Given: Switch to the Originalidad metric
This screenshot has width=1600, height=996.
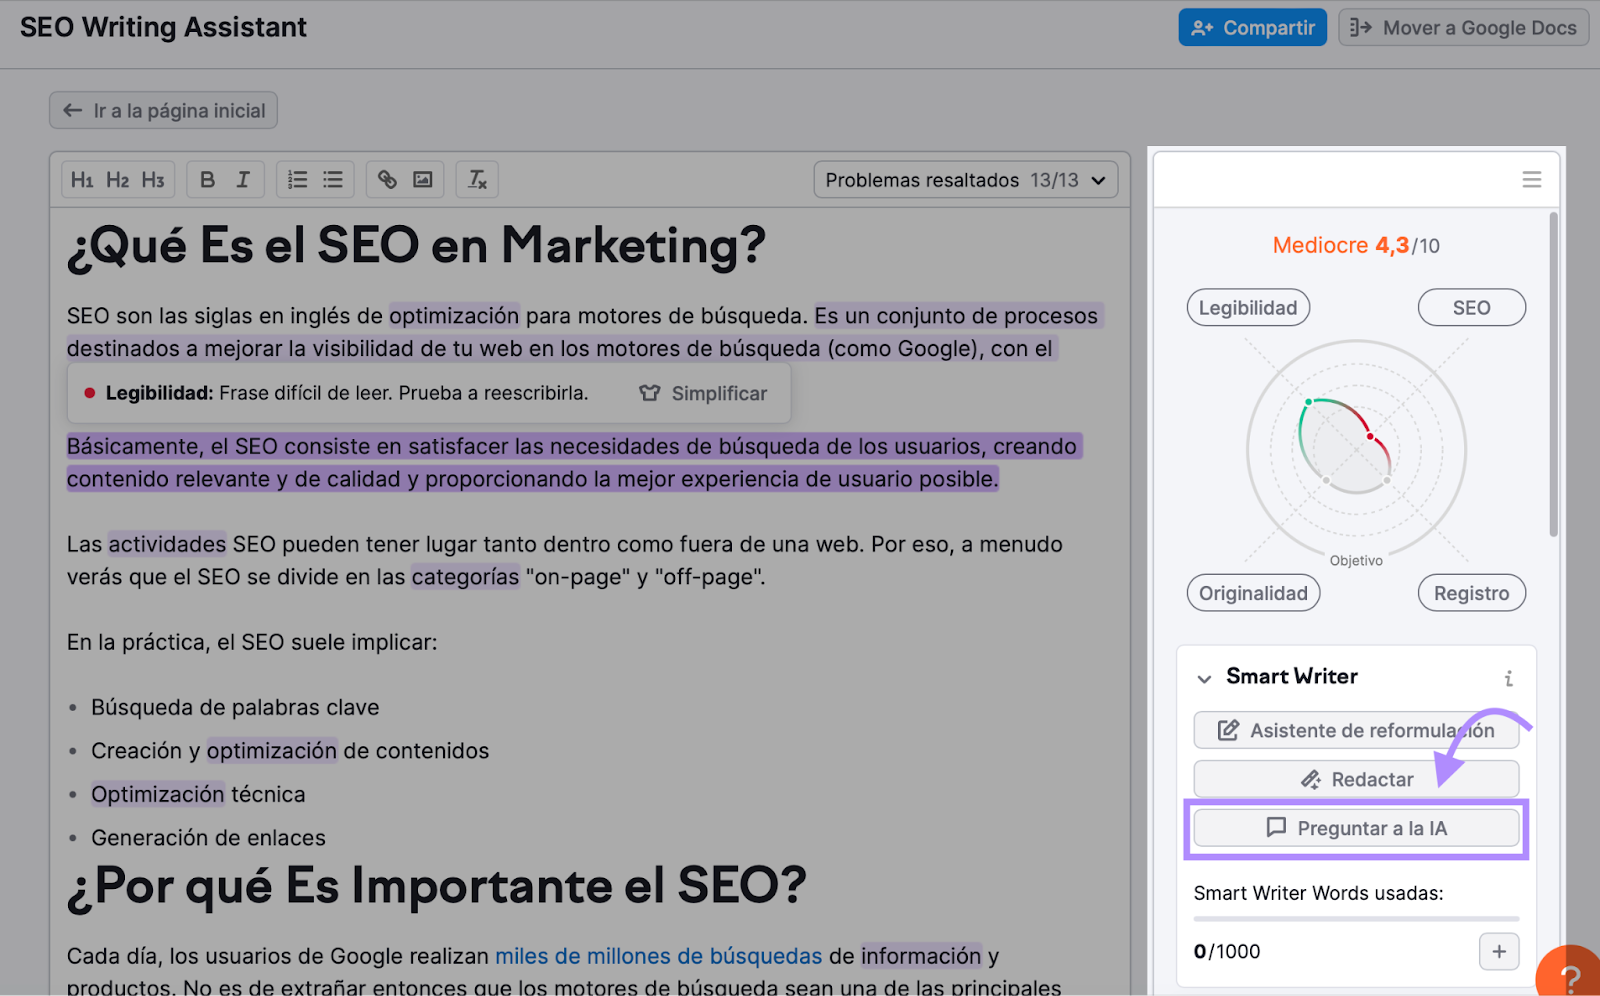Looking at the screenshot, I should [x=1252, y=592].
